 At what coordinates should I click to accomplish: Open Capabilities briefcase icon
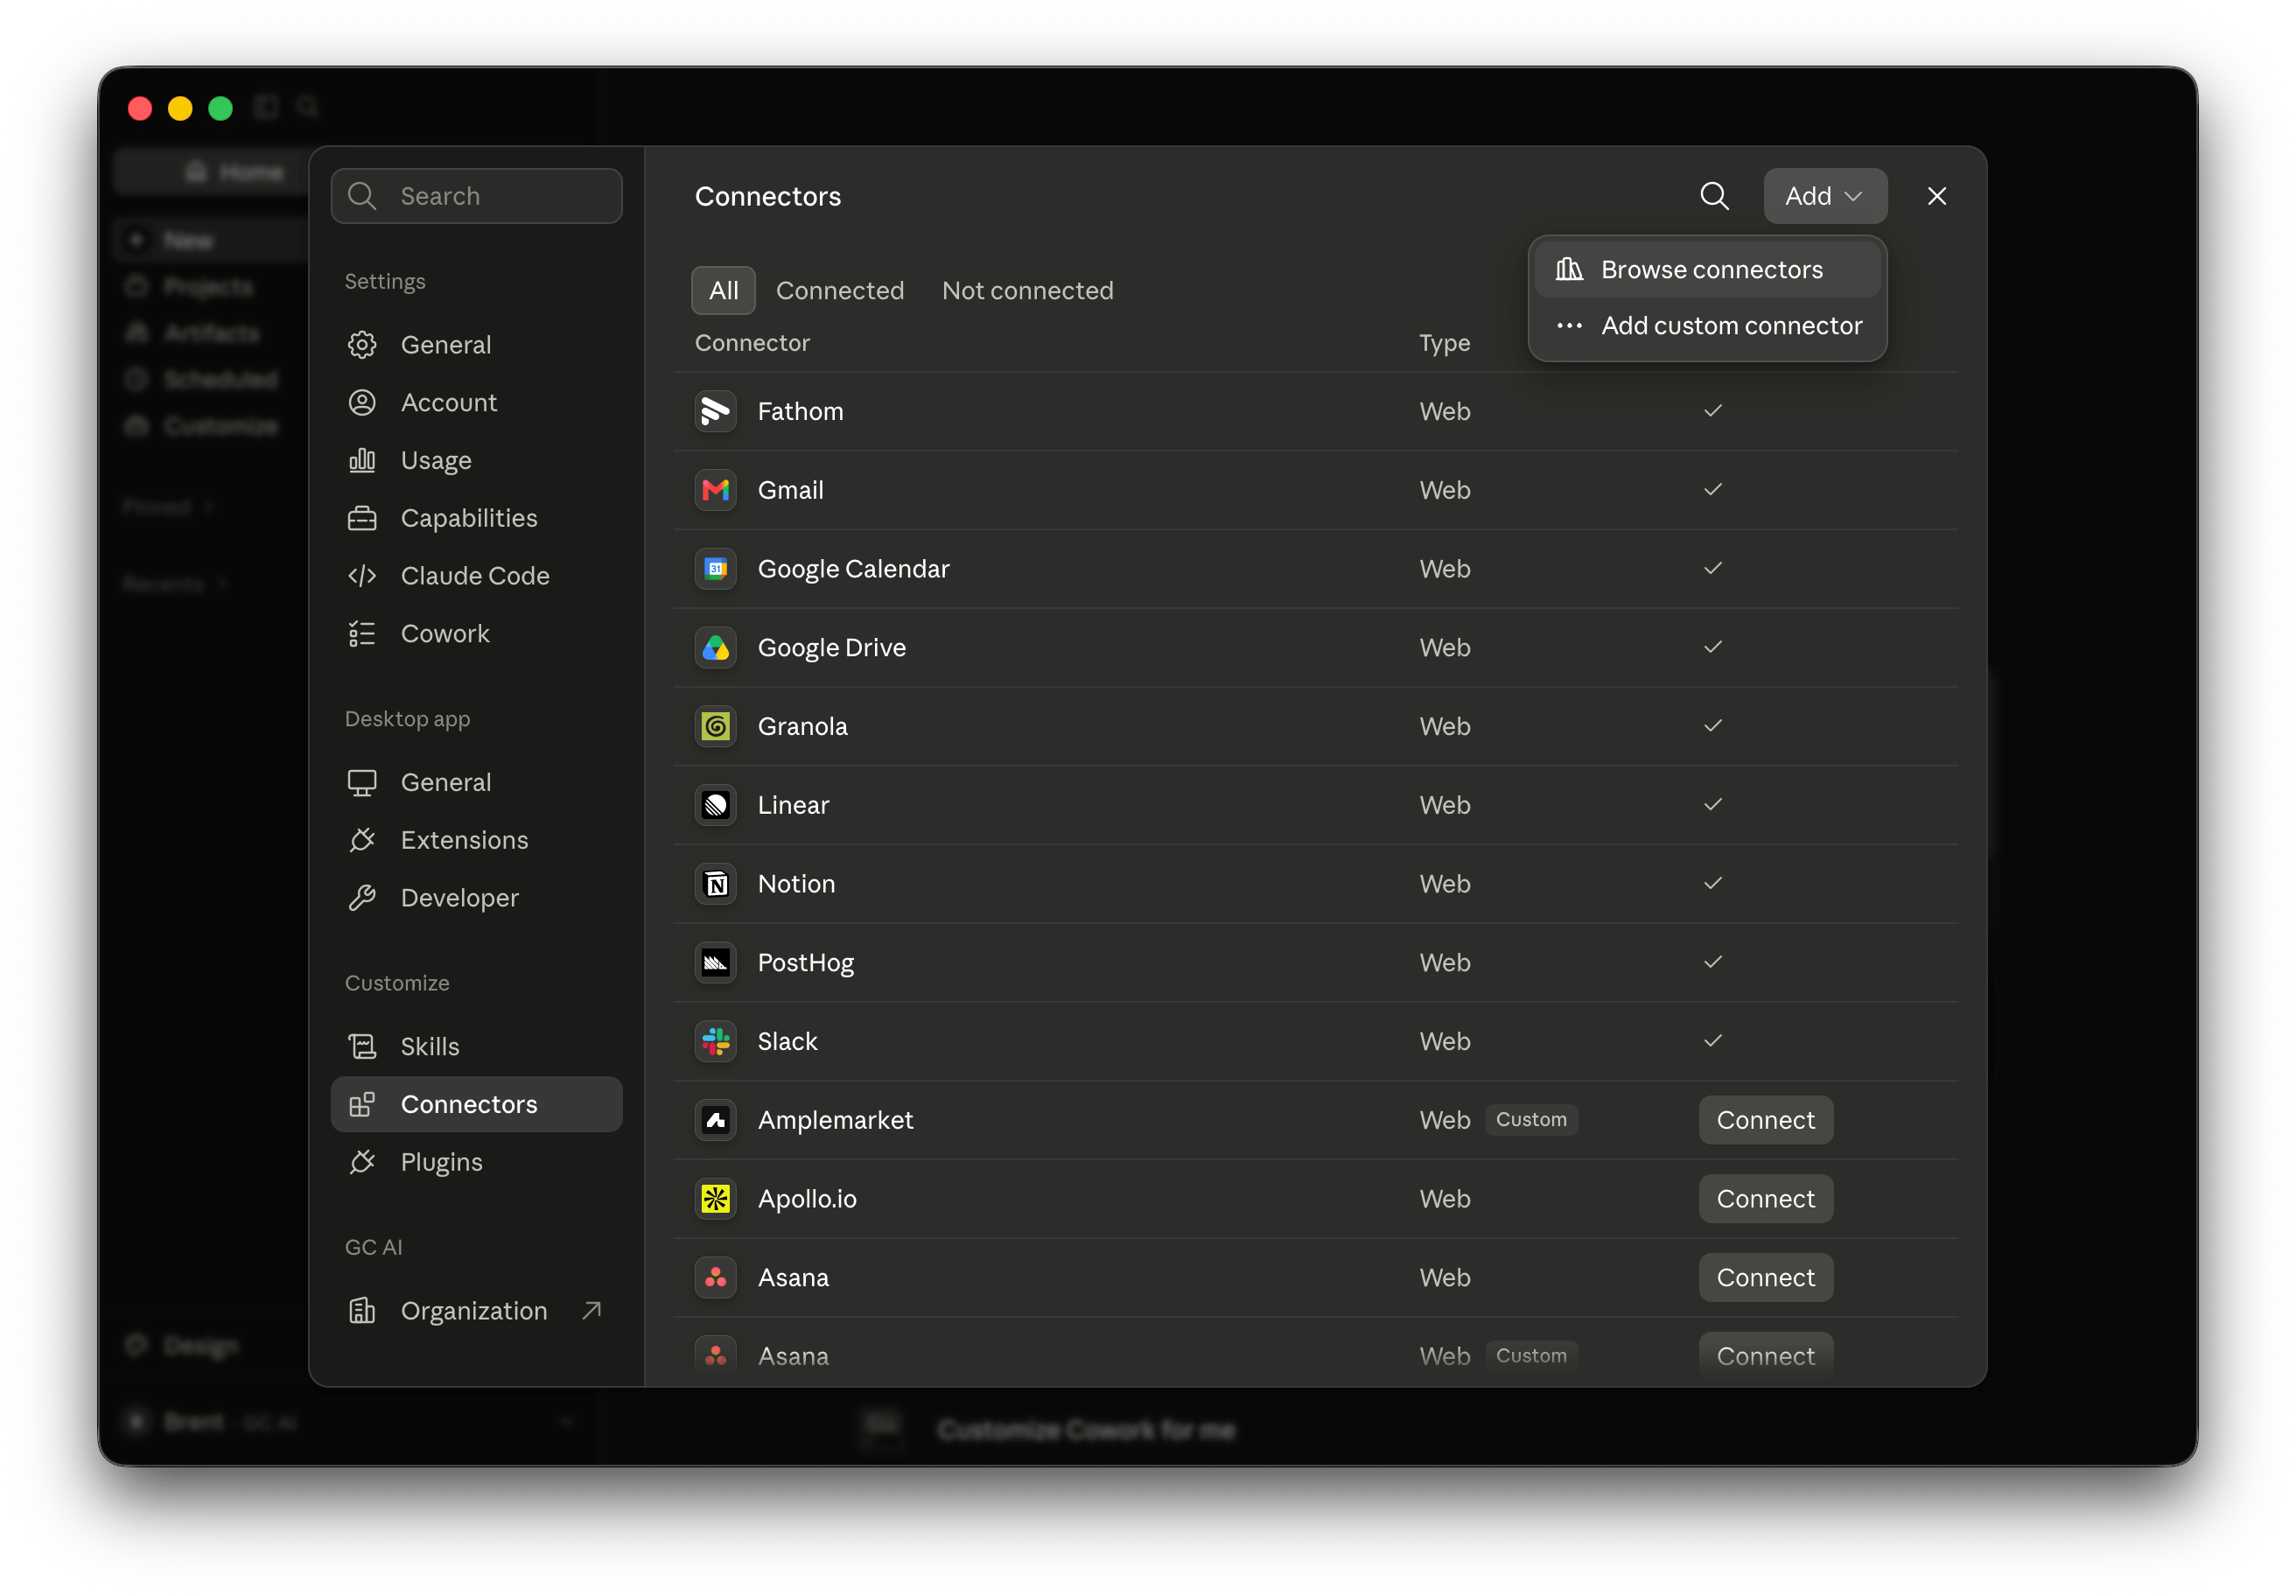[362, 519]
